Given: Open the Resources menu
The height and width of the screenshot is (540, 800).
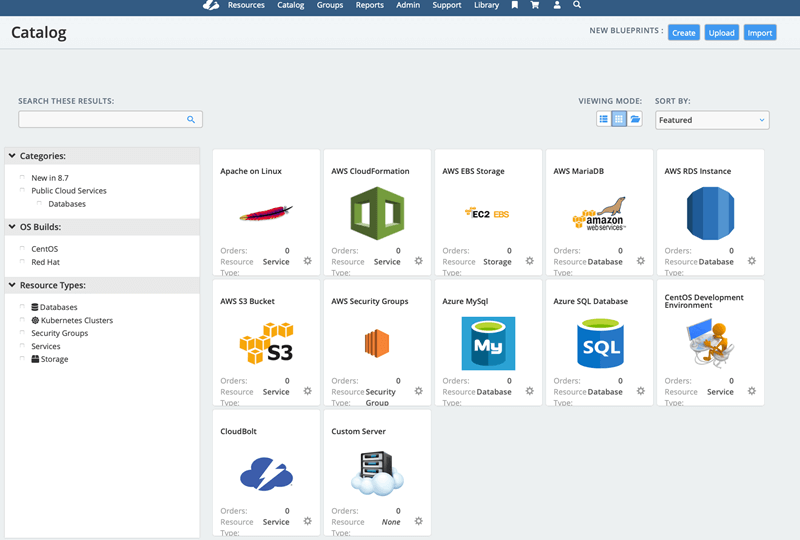Looking at the screenshot, I should pos(246,5).
